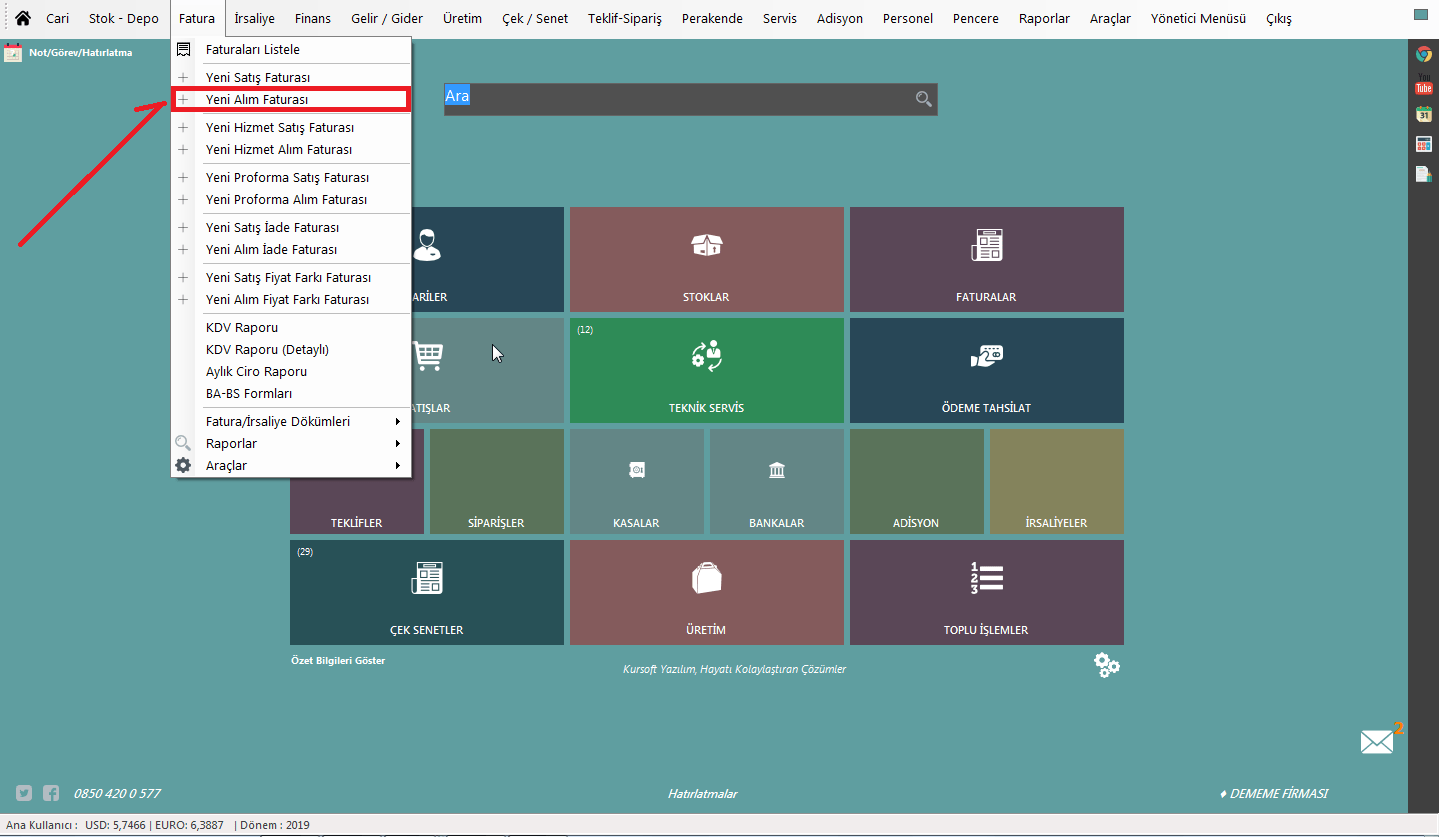The width and height of the screenshot is (1439, 837).
Task: Choose Yeni Alım İade Faturası
Action: click(291, 249)
